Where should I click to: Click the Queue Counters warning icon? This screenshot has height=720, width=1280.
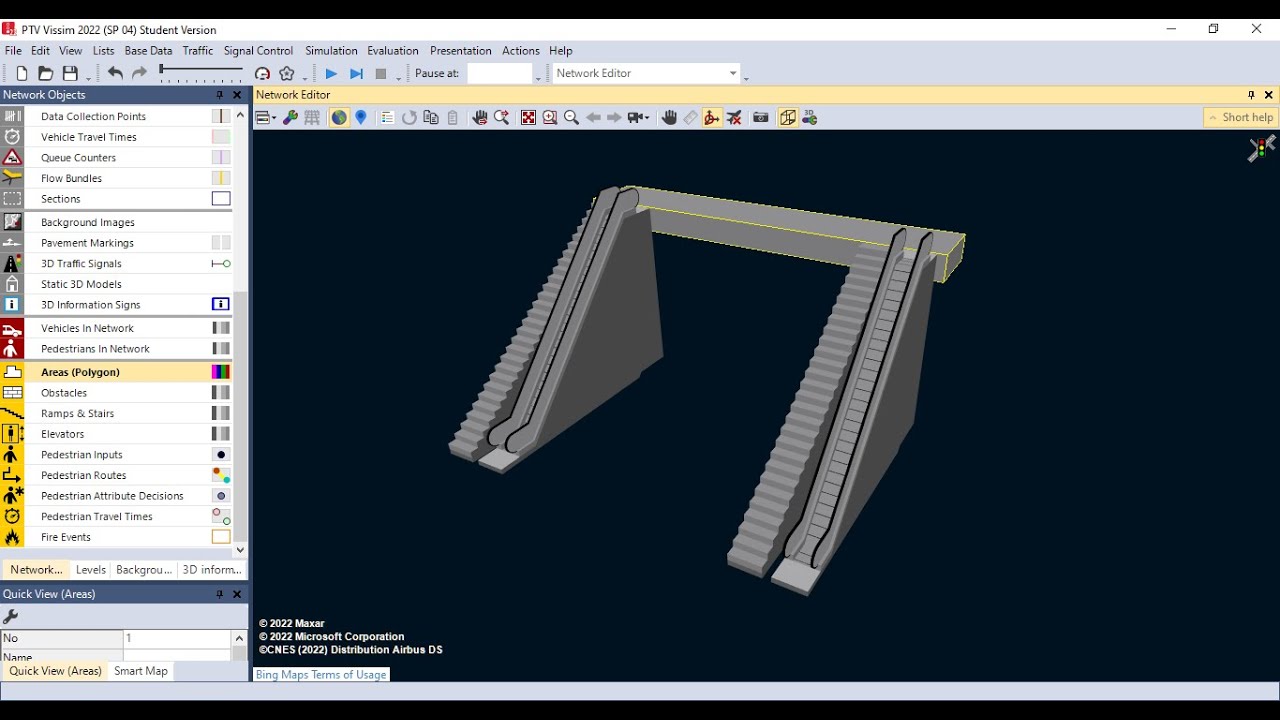click(x=12, y=157)
